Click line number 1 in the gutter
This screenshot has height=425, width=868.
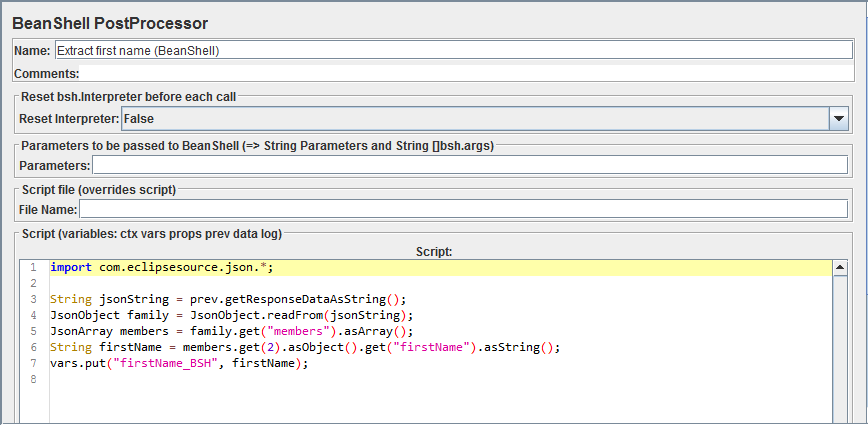[x=34, y=268]
